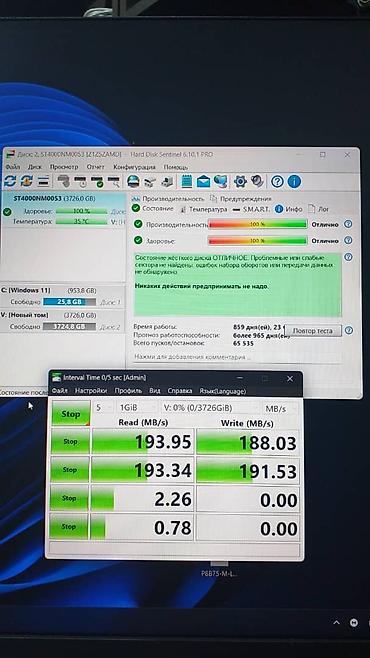Switch to the Инфо tab
370x658 pixels.
tap(289, 209)
